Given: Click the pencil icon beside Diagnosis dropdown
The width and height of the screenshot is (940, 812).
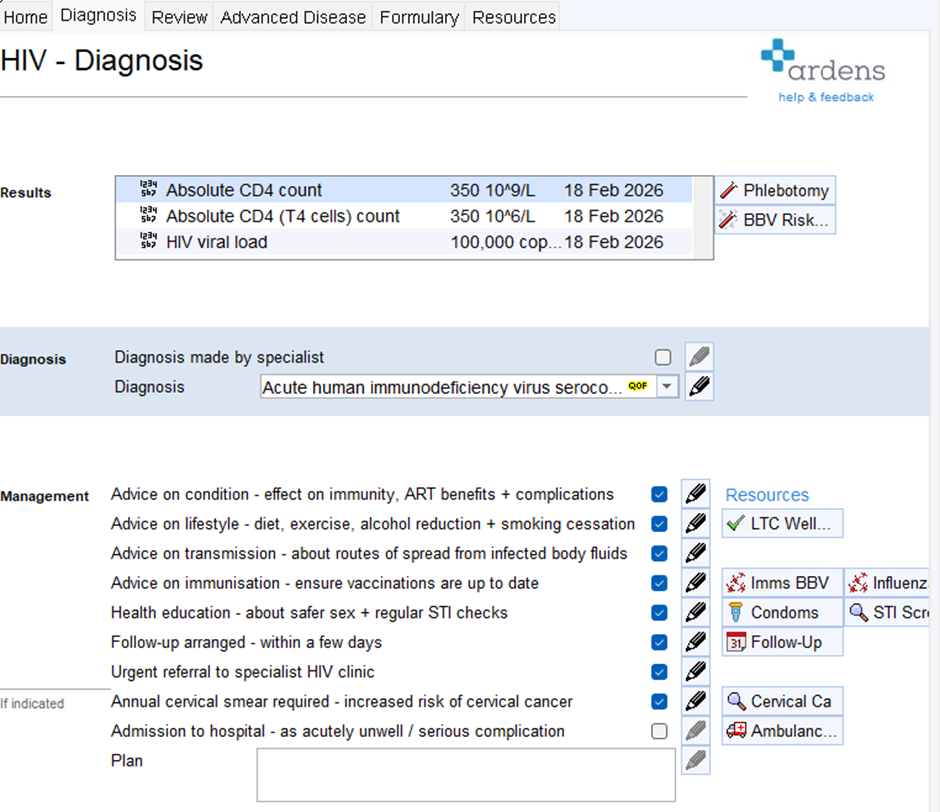Looking at the screenshot, I should (x=699, y=387).
